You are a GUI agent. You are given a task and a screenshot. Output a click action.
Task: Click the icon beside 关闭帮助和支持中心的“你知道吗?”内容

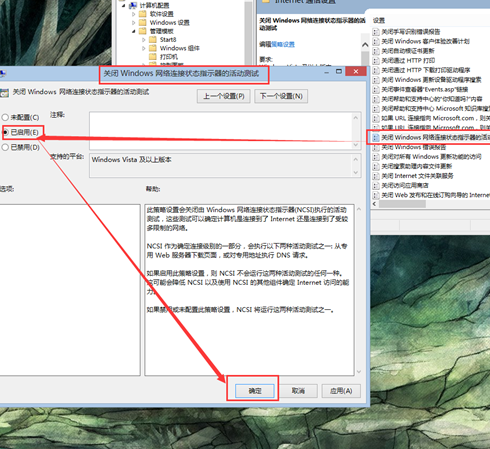[x=376, y=99]
